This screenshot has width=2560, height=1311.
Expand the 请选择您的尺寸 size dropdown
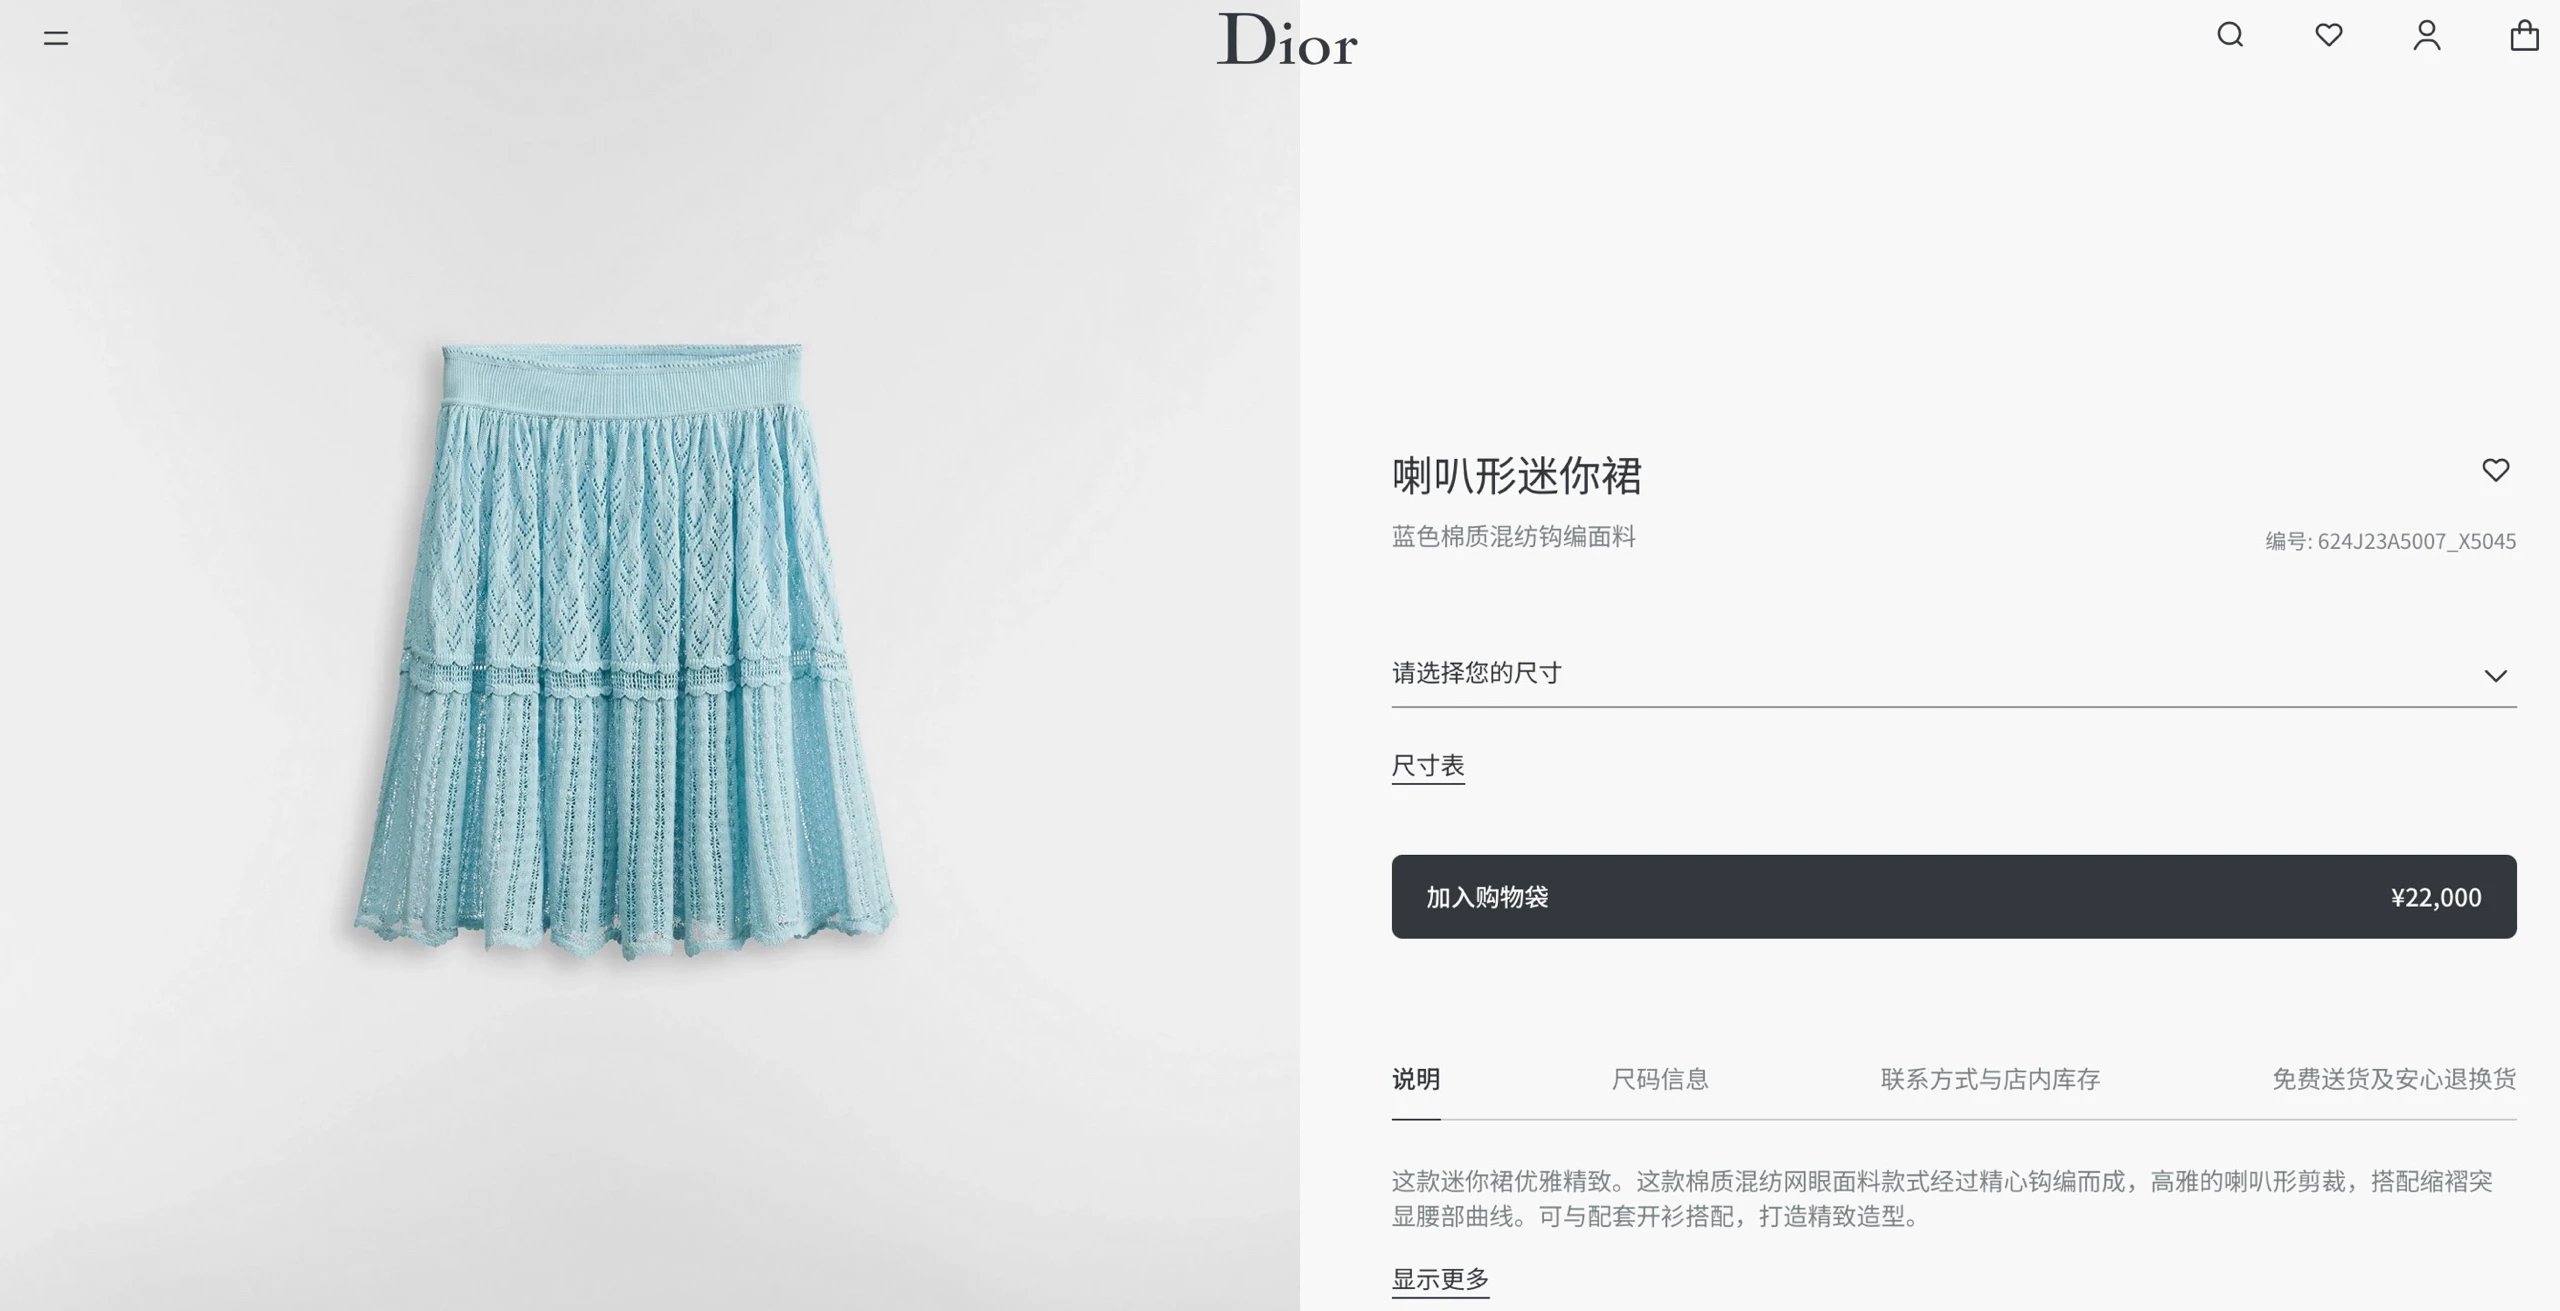click(1954, 674)
